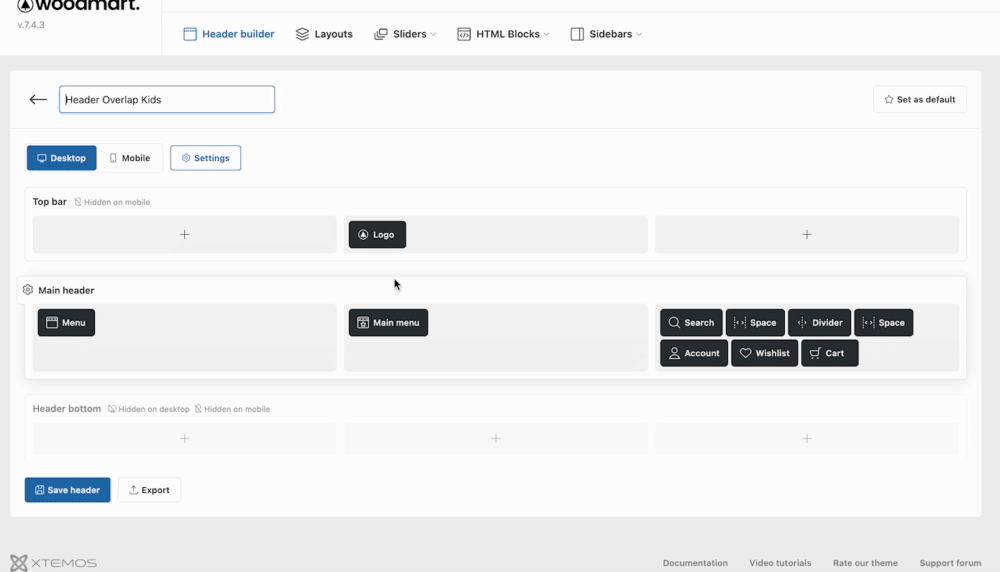1000x572 pixels.
Task: Add element to Top bar left column
Action: tap(184, 235)
